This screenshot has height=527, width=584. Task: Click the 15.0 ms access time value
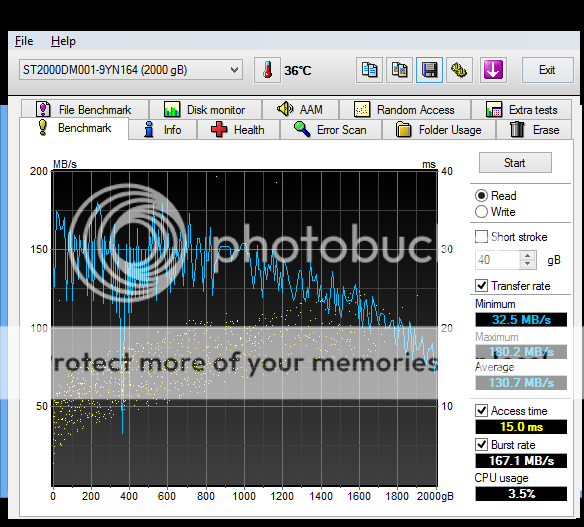pos(521,426)
